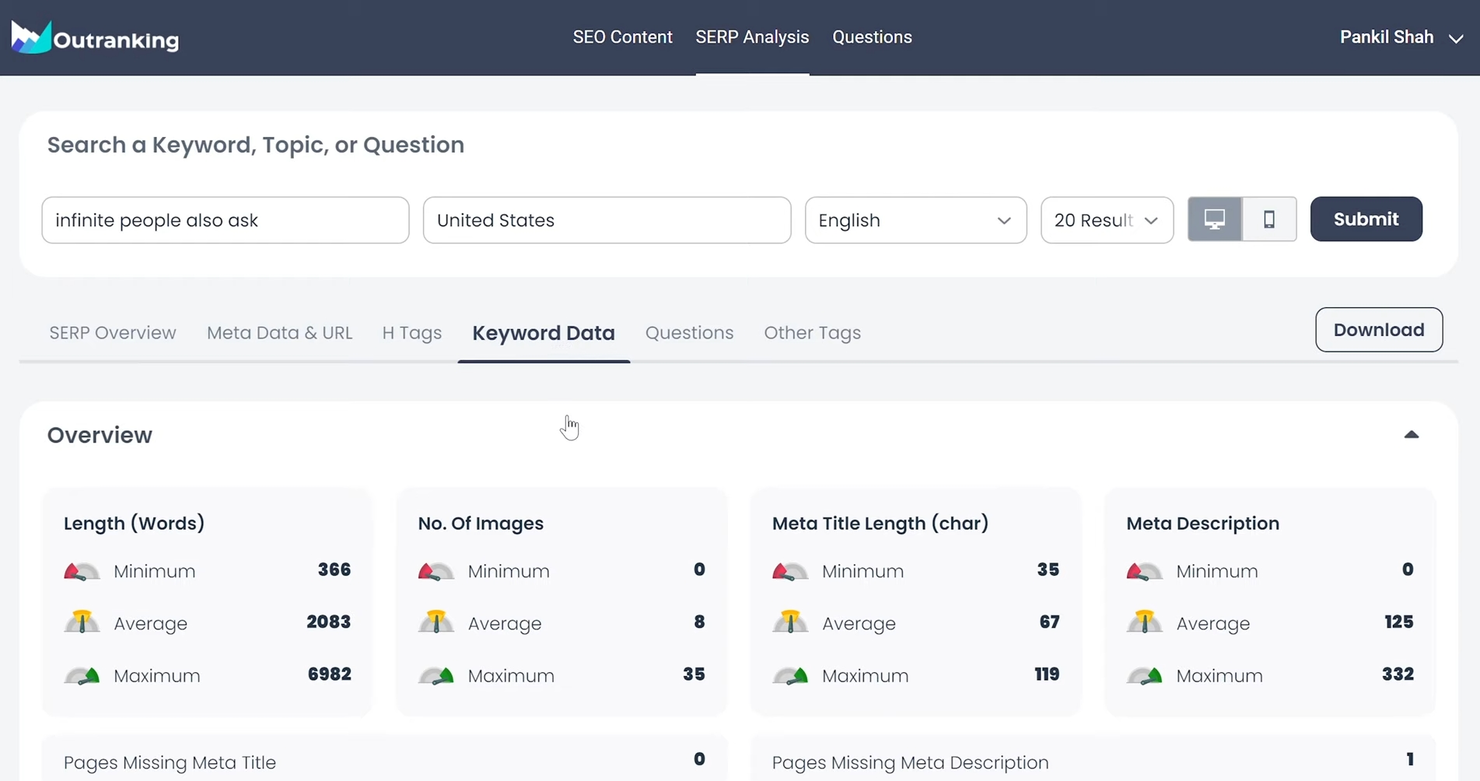This screenshot has width=1480, height=781.
Task: Click the Maximum gauge icon under No. Of Images
Action: click(436, 674)
